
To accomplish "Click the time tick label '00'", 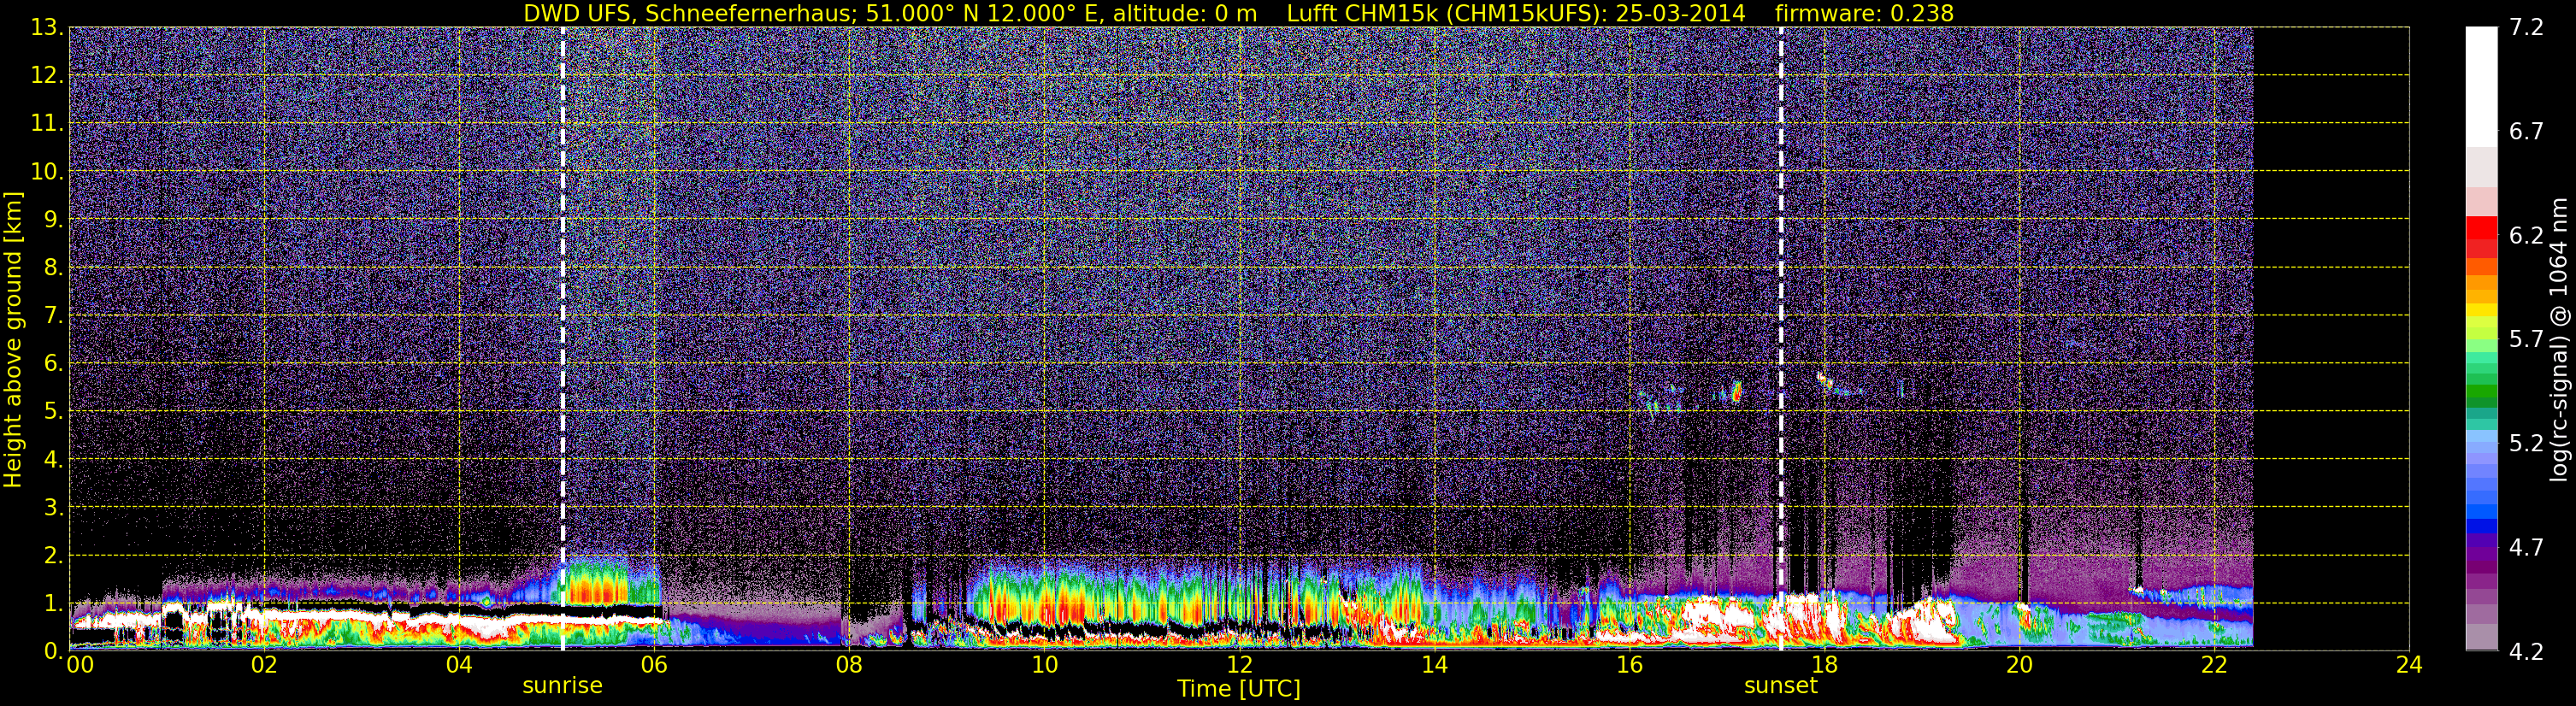I will click(x=80, y=665).
